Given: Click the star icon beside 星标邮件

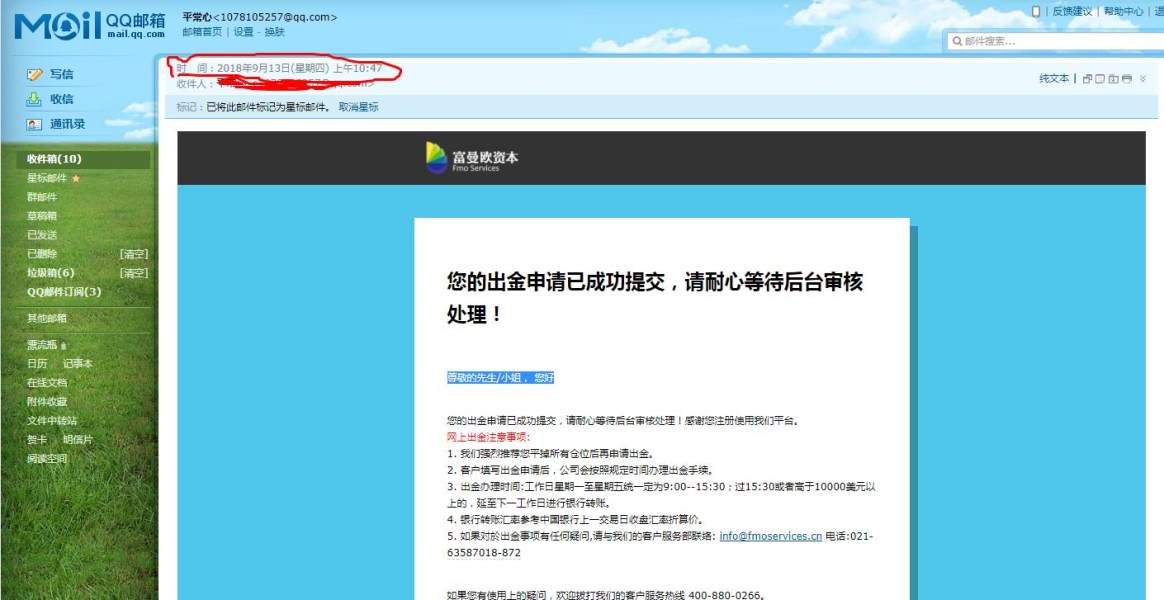Looking at the screenshot, I should click(76, 178).
